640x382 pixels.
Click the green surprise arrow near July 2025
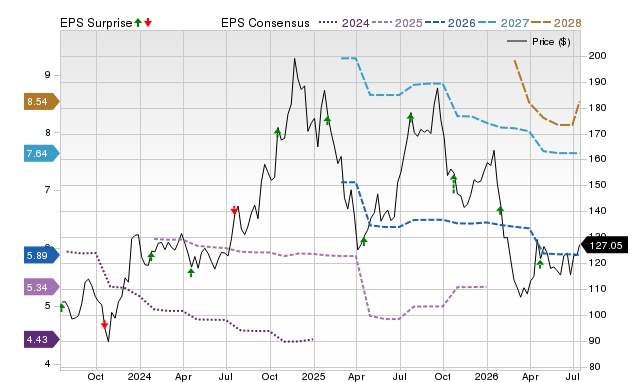(411, 118)
